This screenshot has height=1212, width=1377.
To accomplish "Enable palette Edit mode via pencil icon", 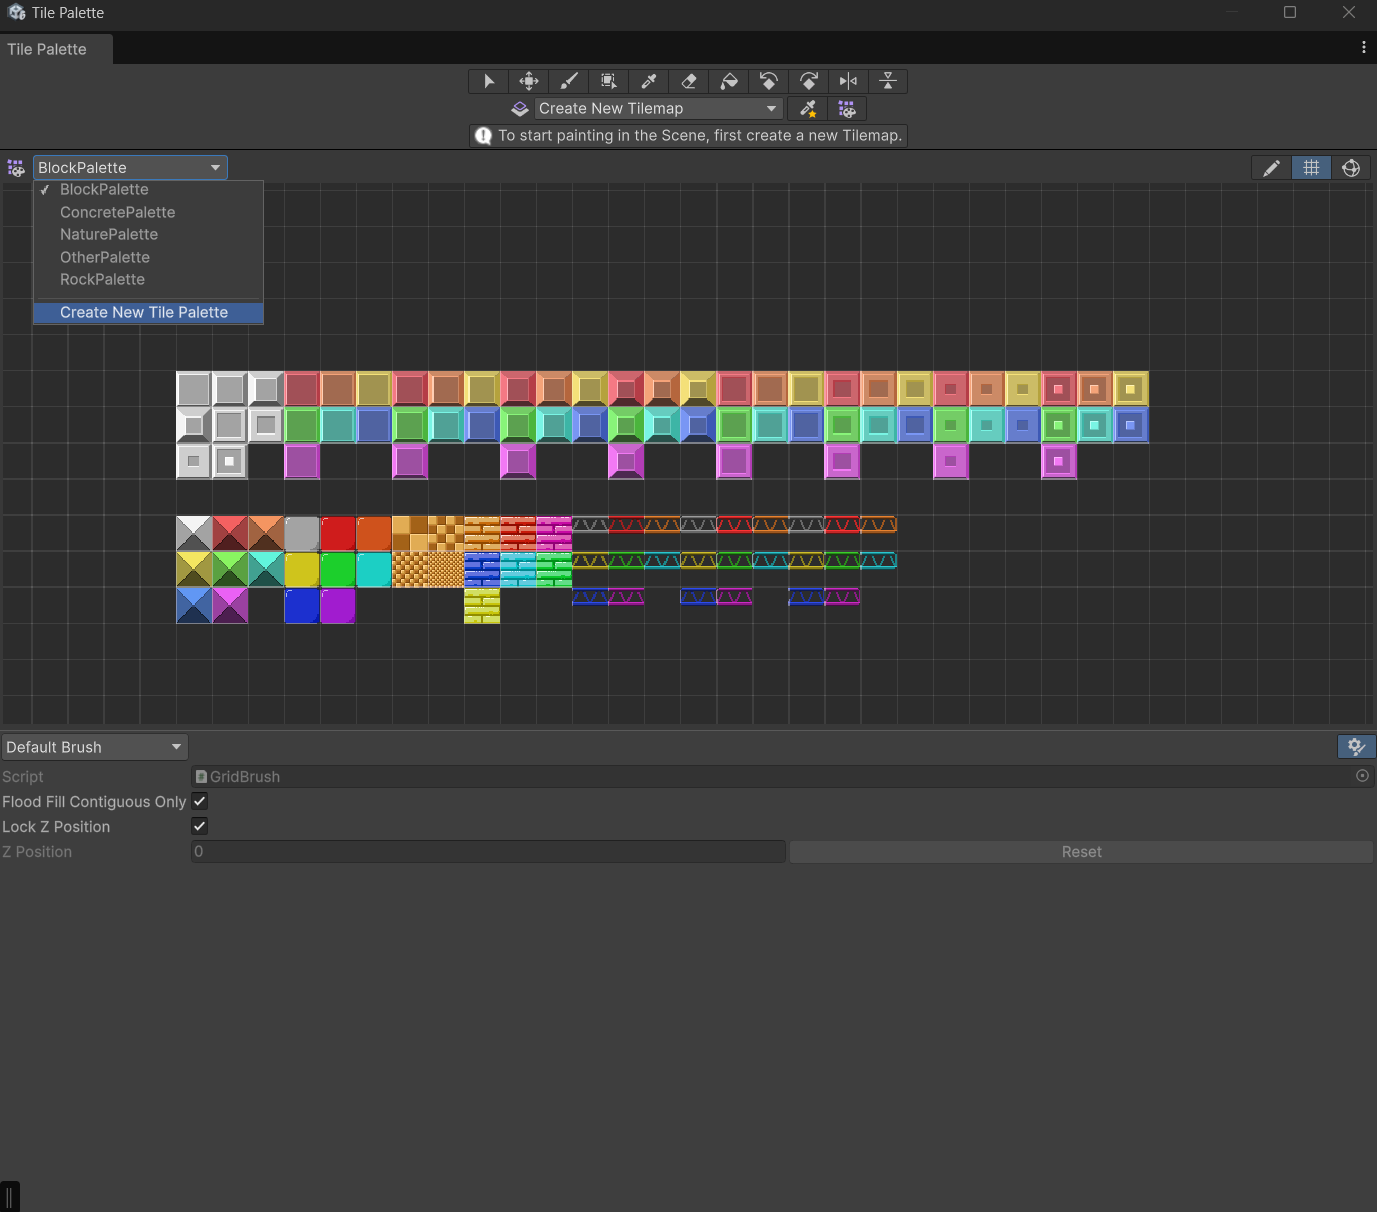I will (x=1270, y=167).
